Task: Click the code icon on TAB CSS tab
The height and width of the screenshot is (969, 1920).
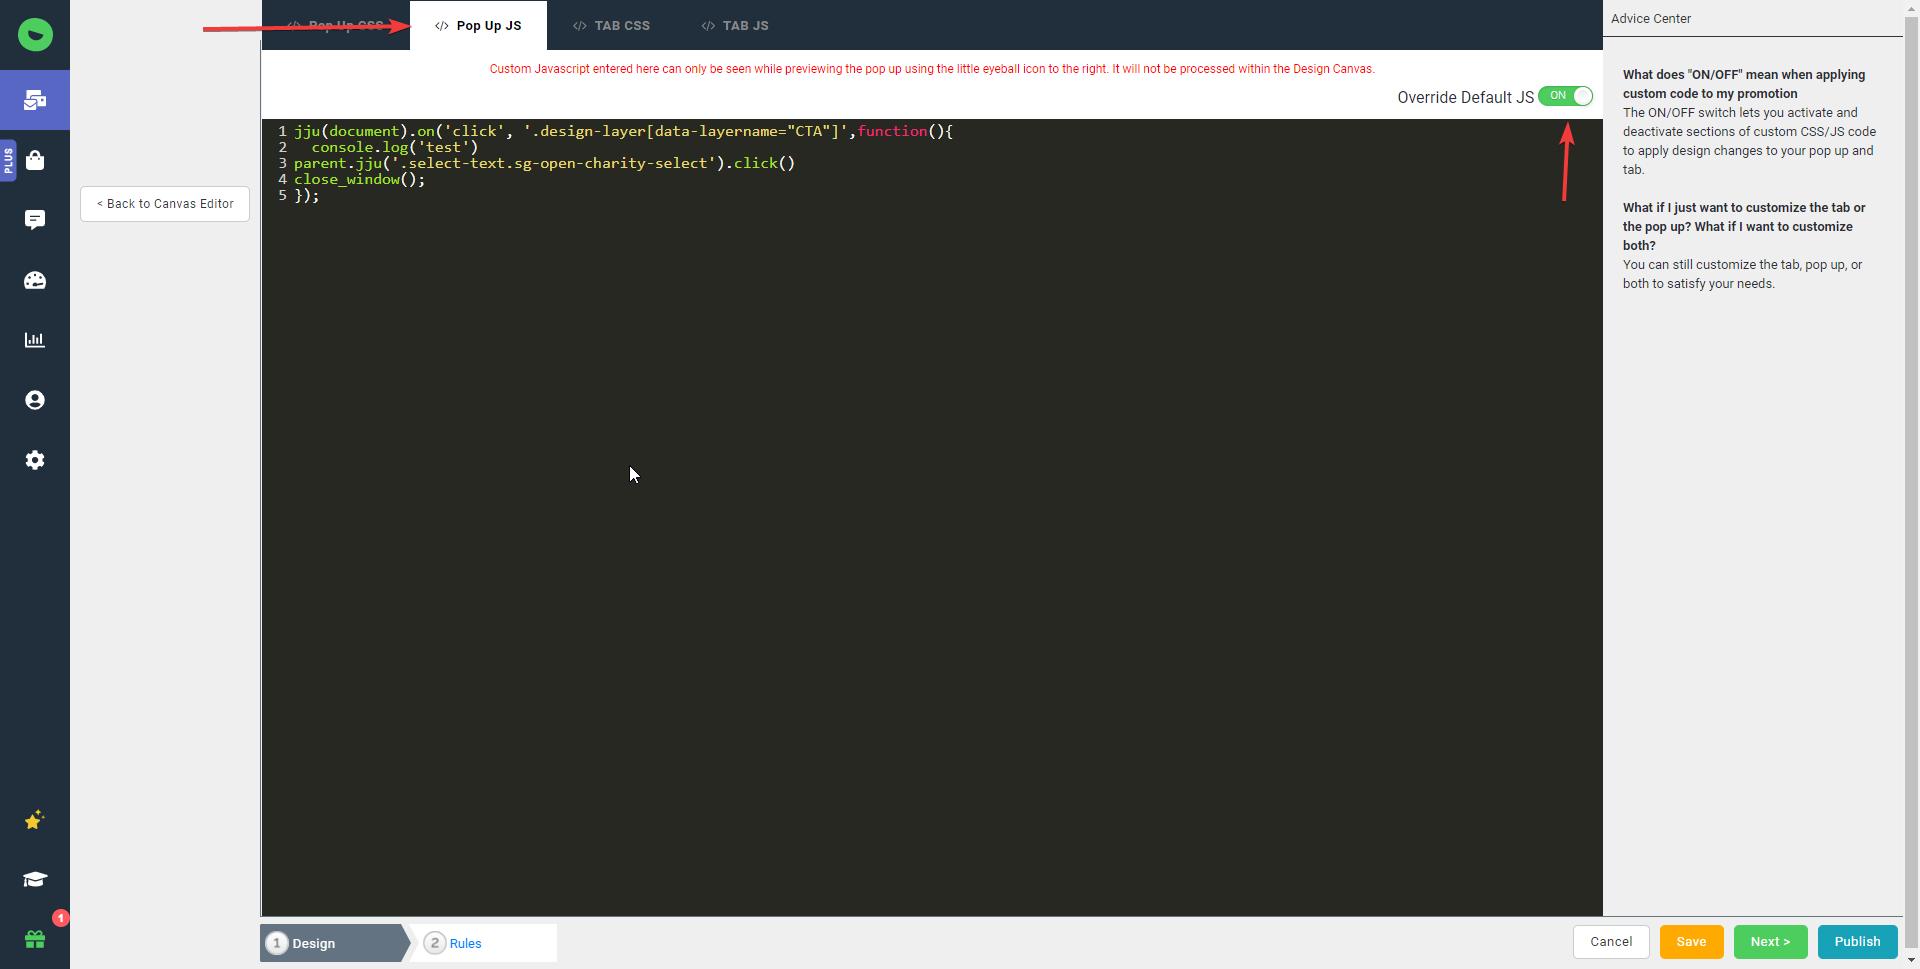Action: 578,25
